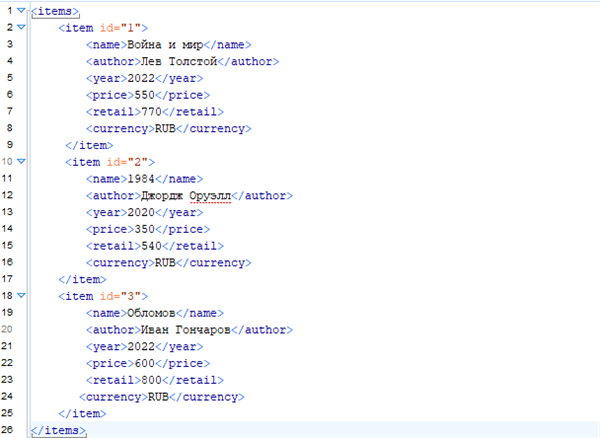Viewport: 600px width, 438px height.
Task: Click the closing </items> tag
Action: click(x=59, y=430)
